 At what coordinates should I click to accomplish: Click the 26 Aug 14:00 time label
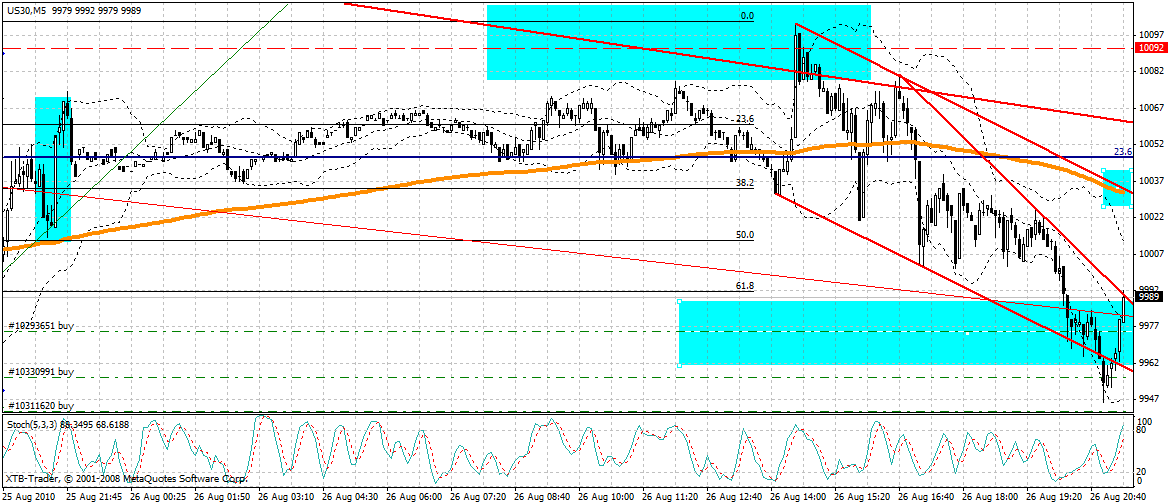pos(800,496)
